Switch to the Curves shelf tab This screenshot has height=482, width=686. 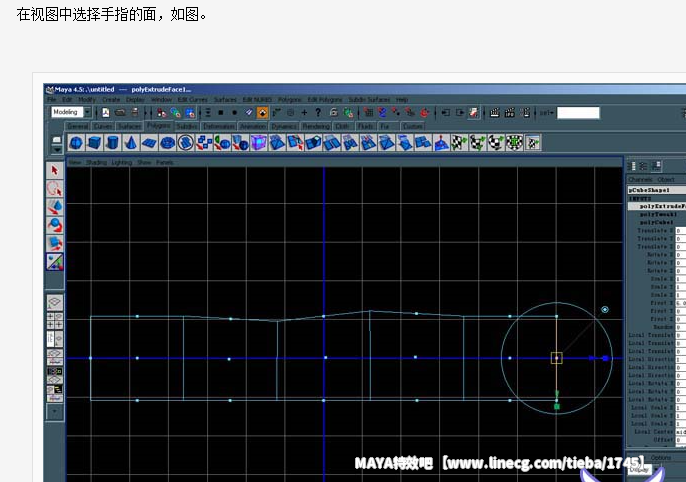coord(103,126)
